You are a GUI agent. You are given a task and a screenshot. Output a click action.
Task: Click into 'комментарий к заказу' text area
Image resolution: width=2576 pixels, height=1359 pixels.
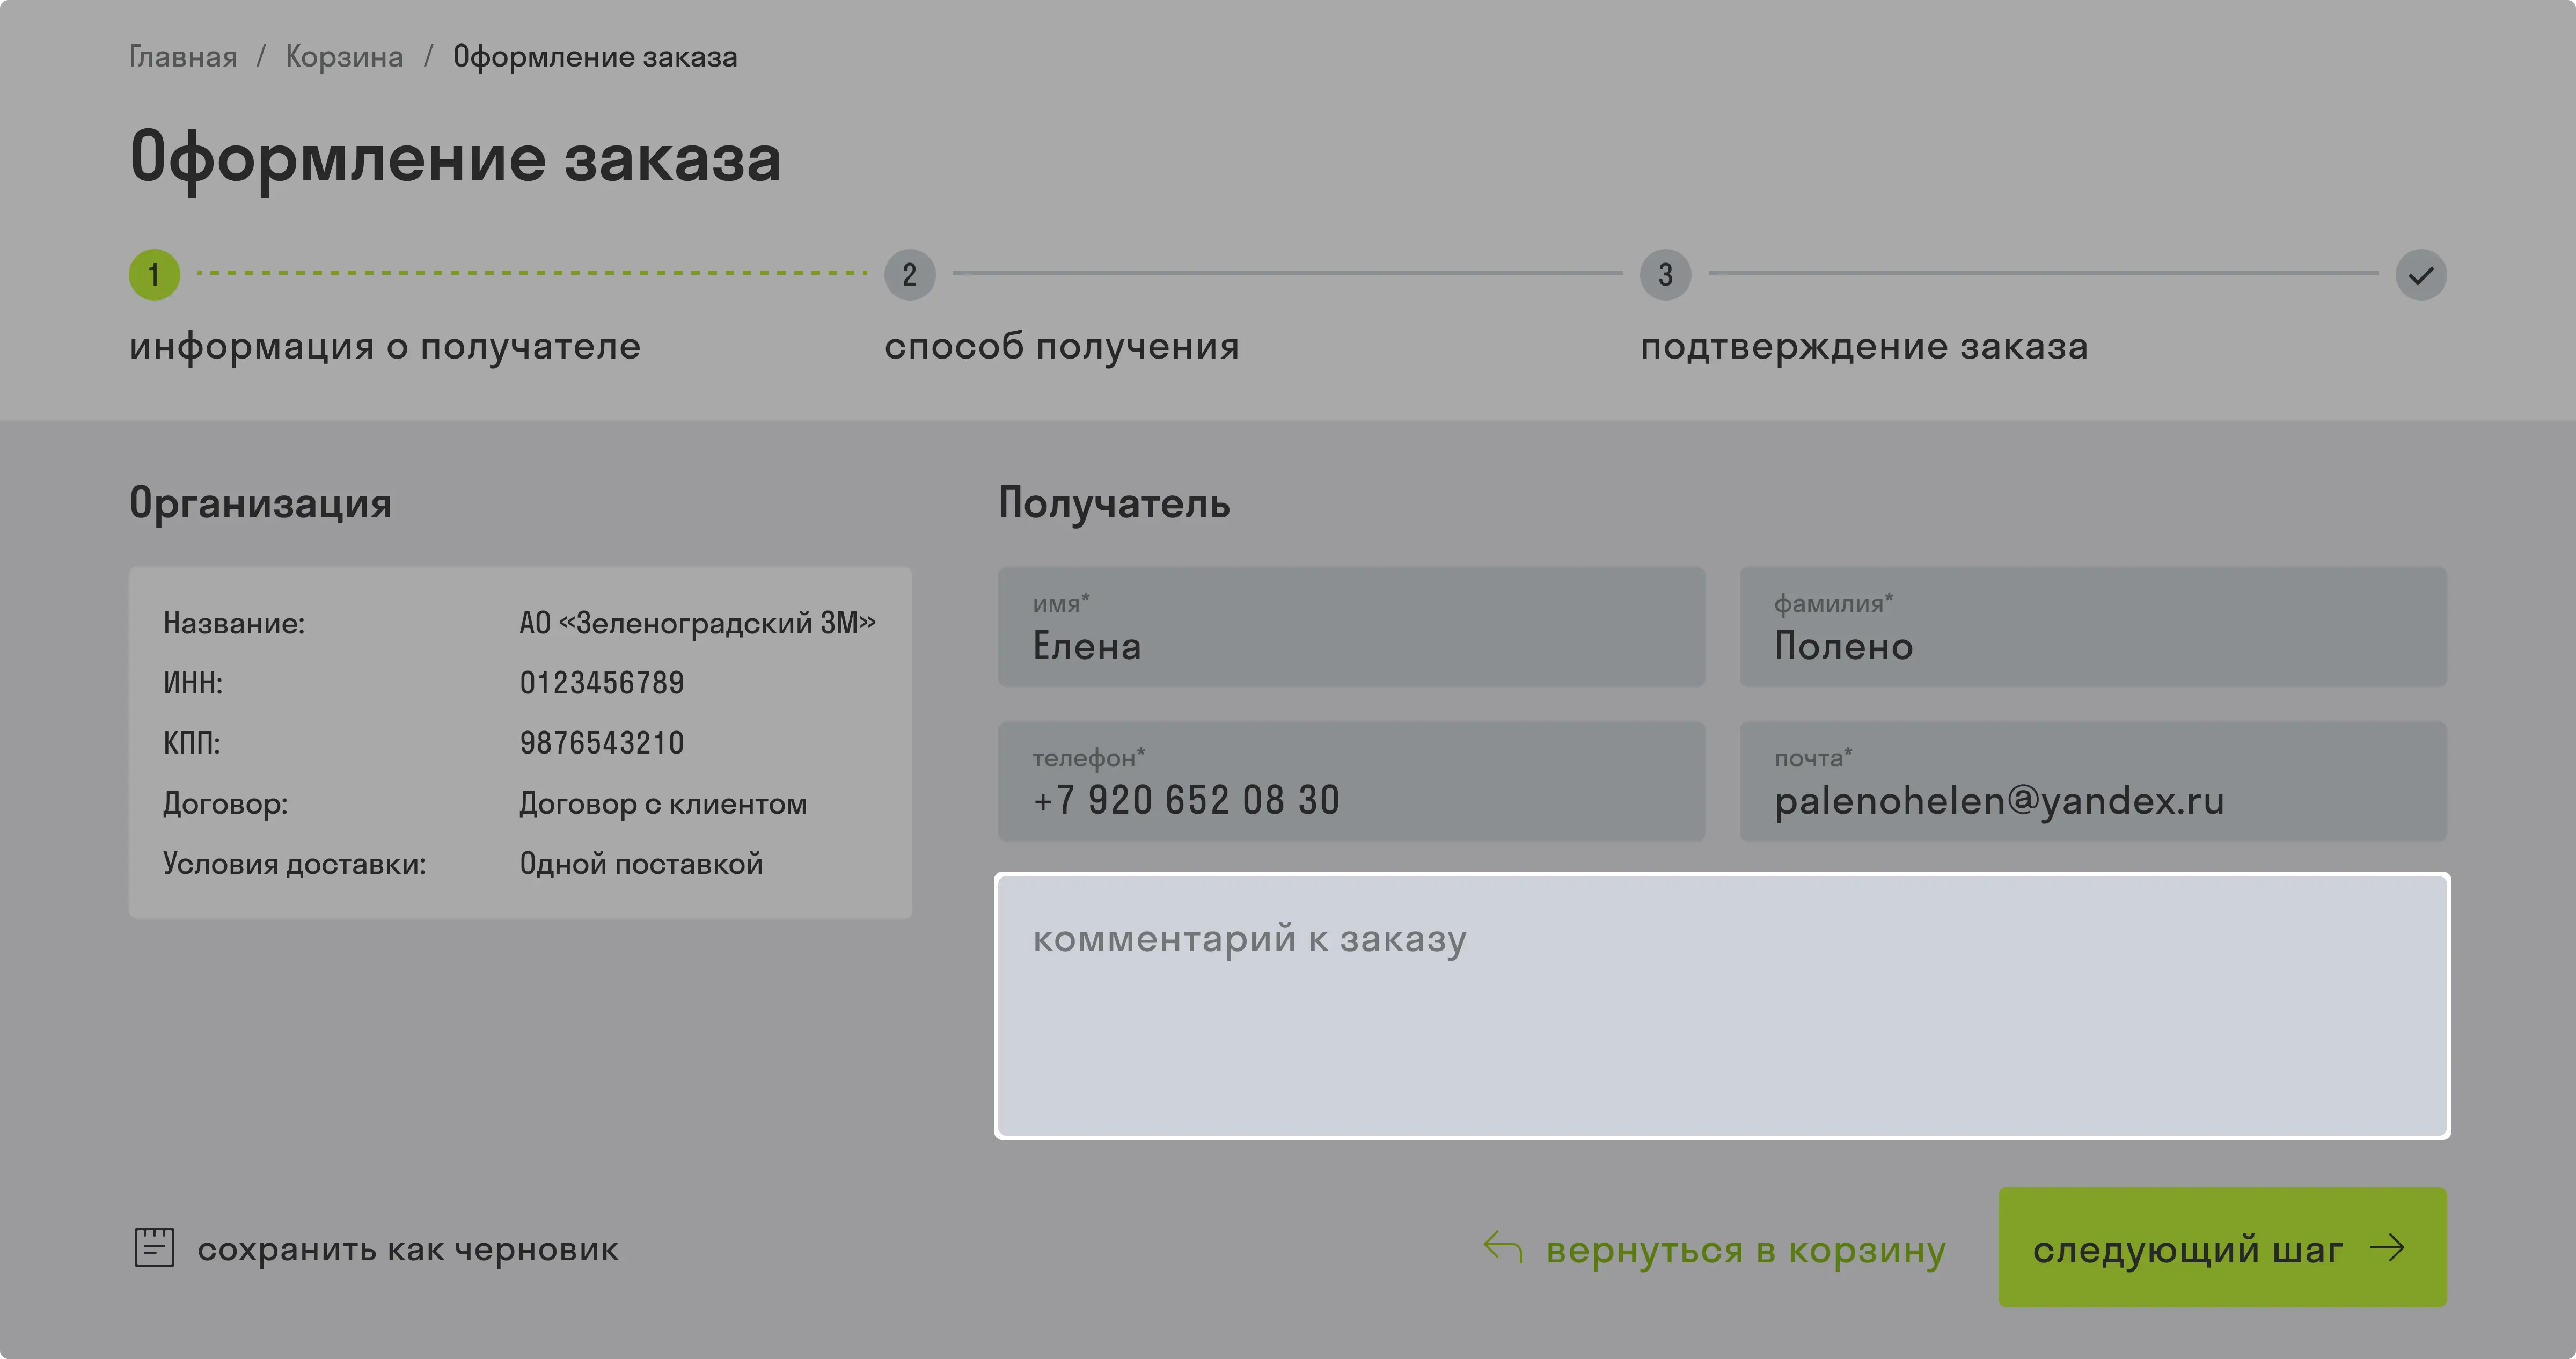(x=1722, y=1005)
